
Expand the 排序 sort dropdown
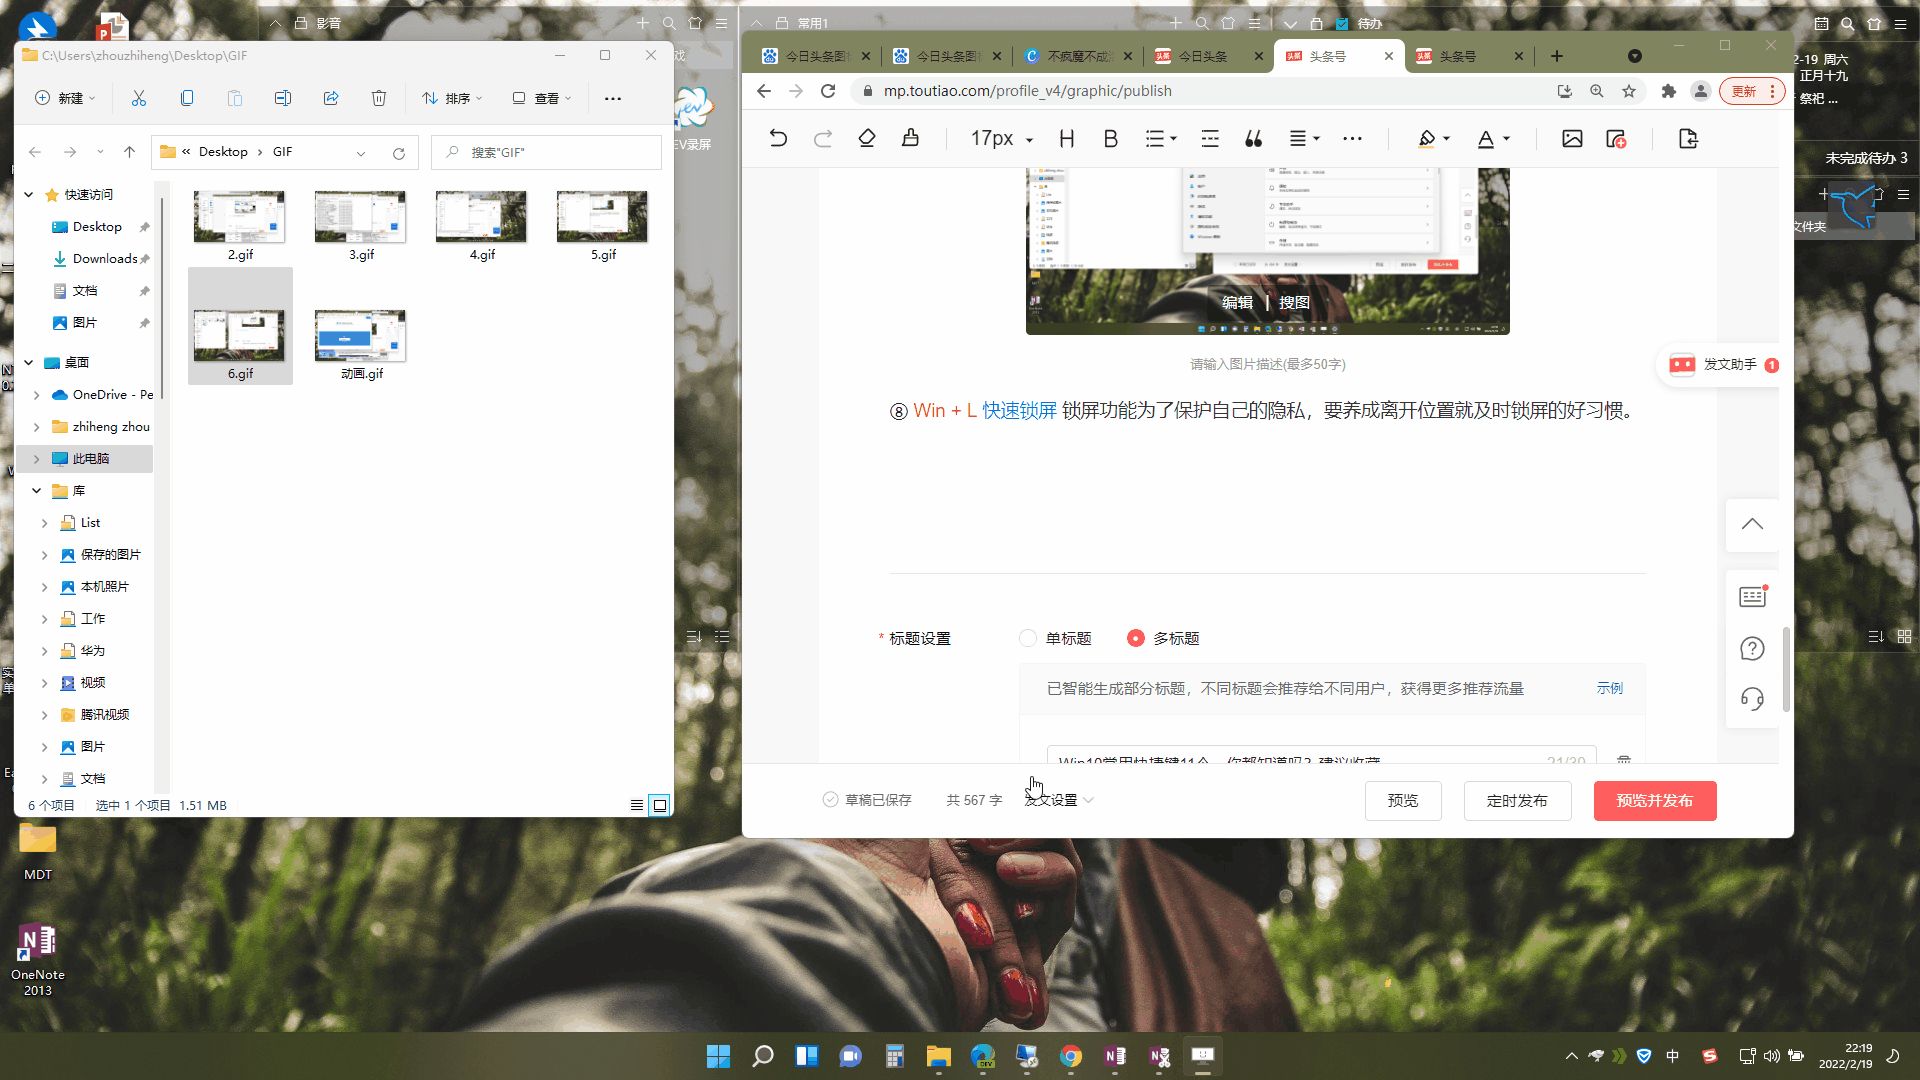click(x=452, y=98)
